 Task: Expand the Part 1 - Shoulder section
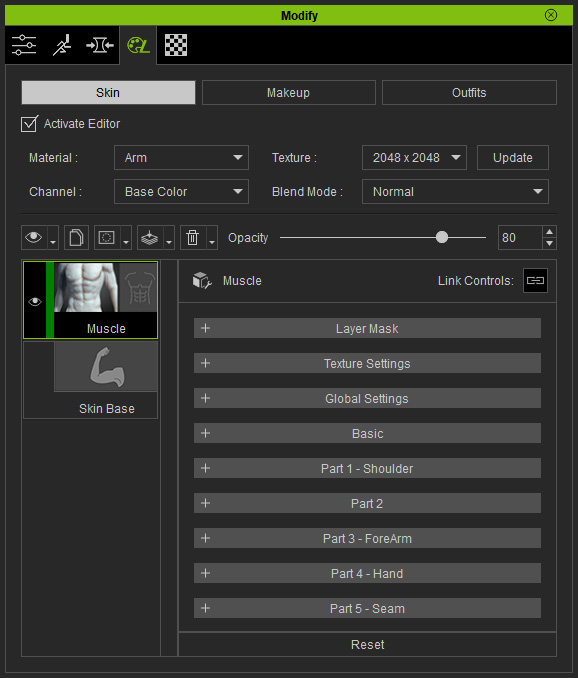click(x=367, y=468)
